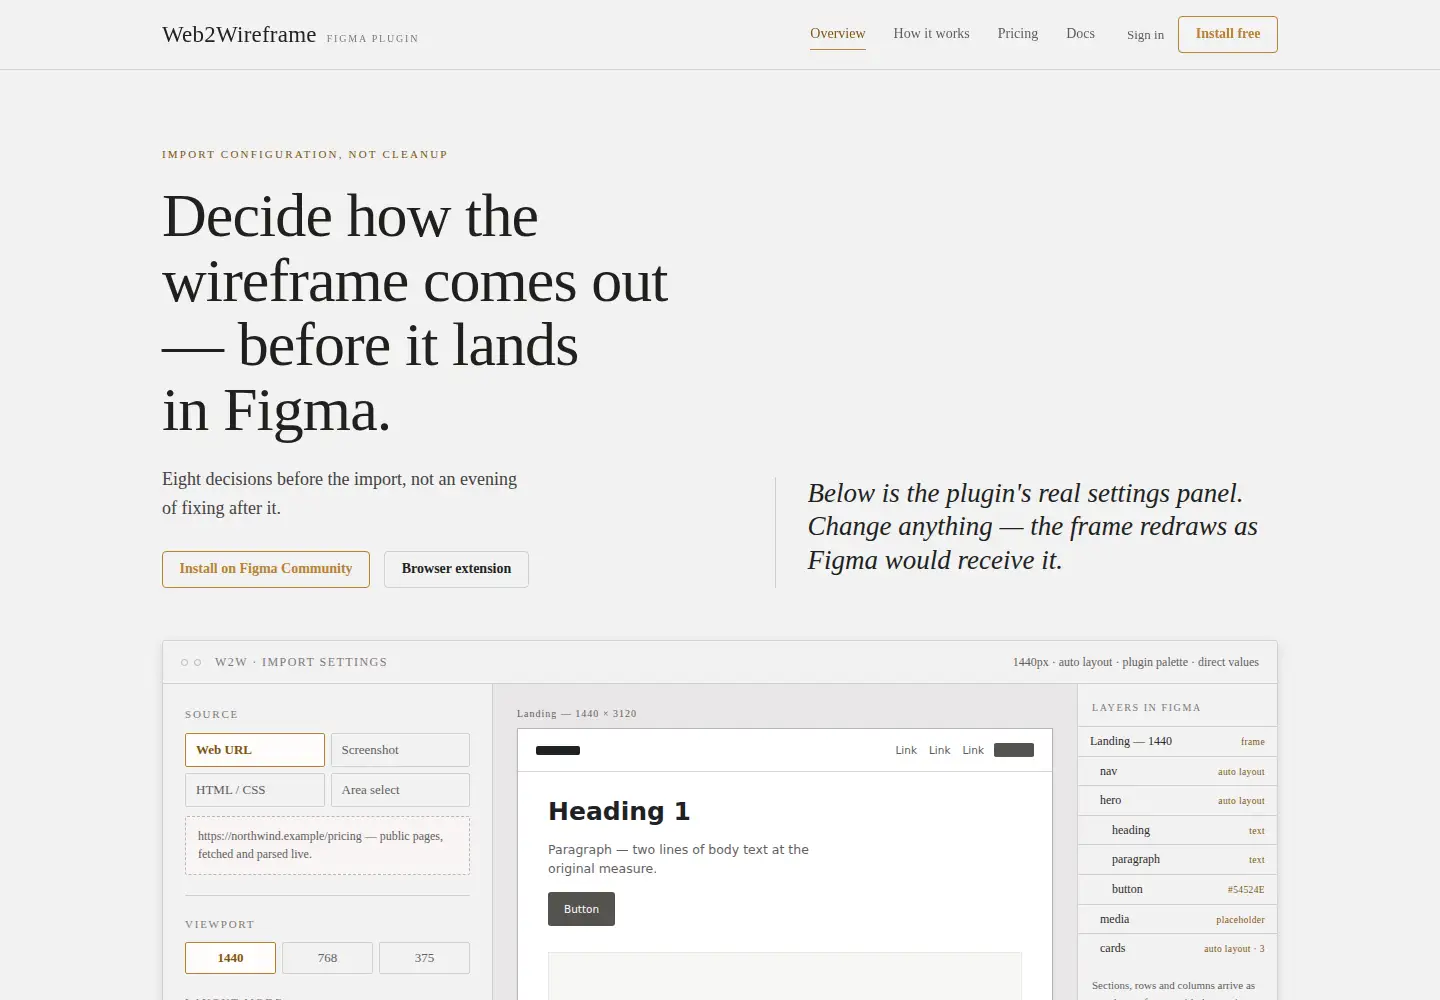Click the preview paragraph text
1440x1000 pixels.
(x=678, y=859)
